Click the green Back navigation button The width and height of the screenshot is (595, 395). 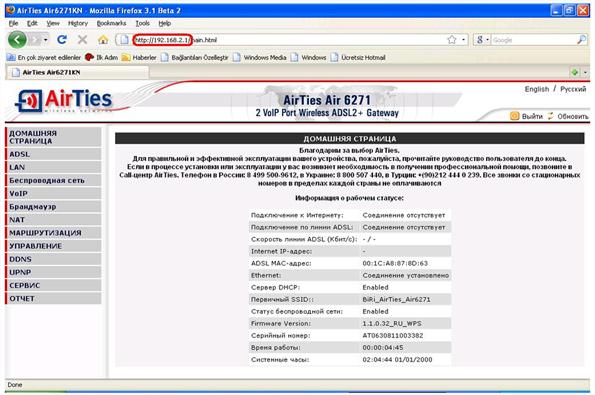click(x=17, y=39)
